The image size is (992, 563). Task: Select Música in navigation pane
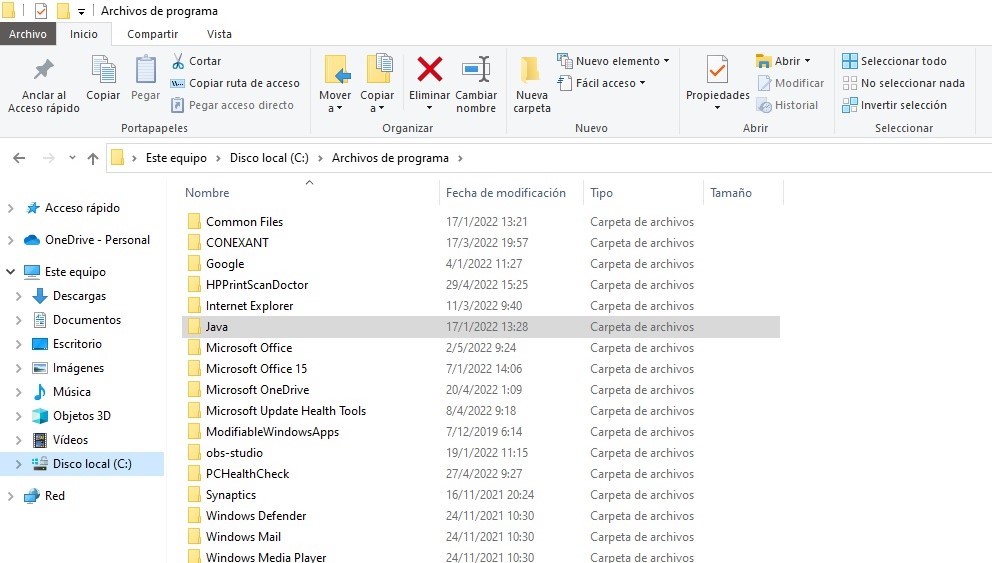[x=71, y=392]
